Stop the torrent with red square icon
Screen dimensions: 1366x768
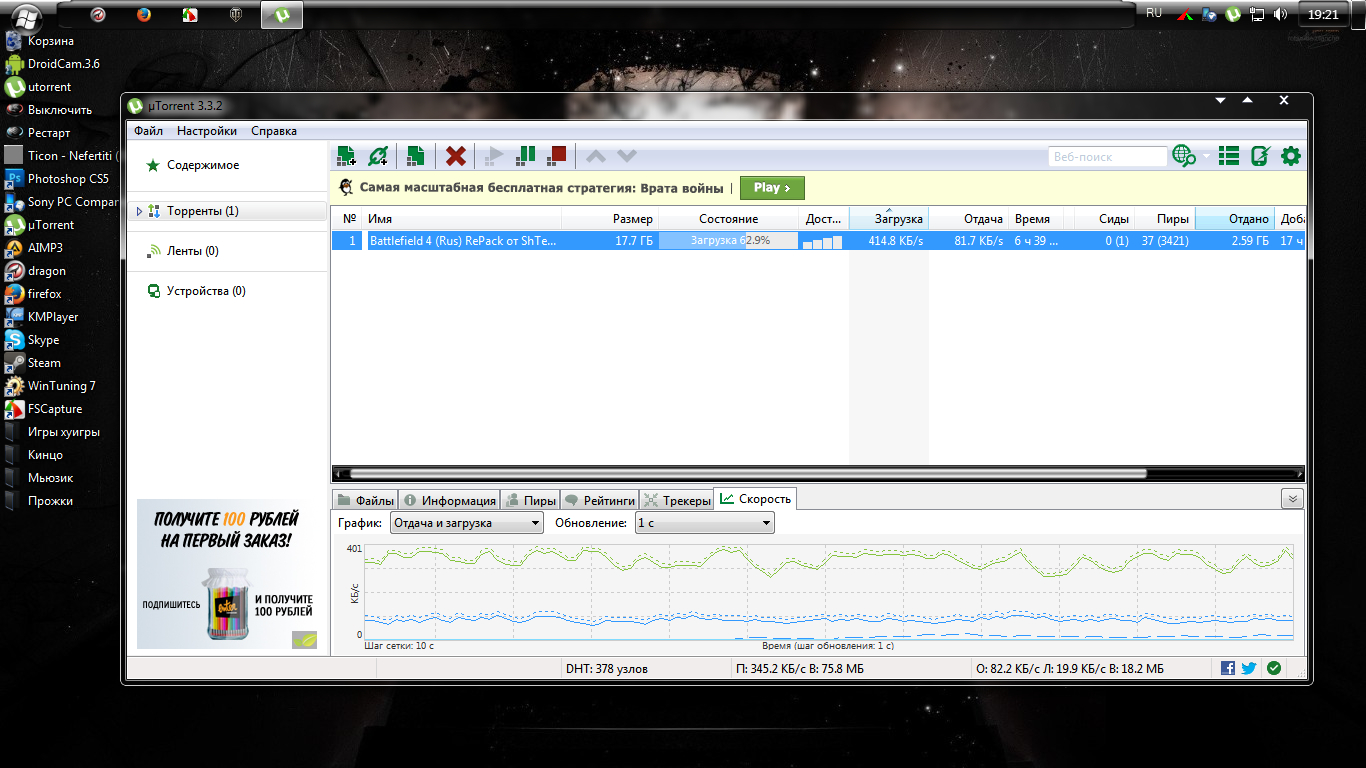[x=557, y=156]
